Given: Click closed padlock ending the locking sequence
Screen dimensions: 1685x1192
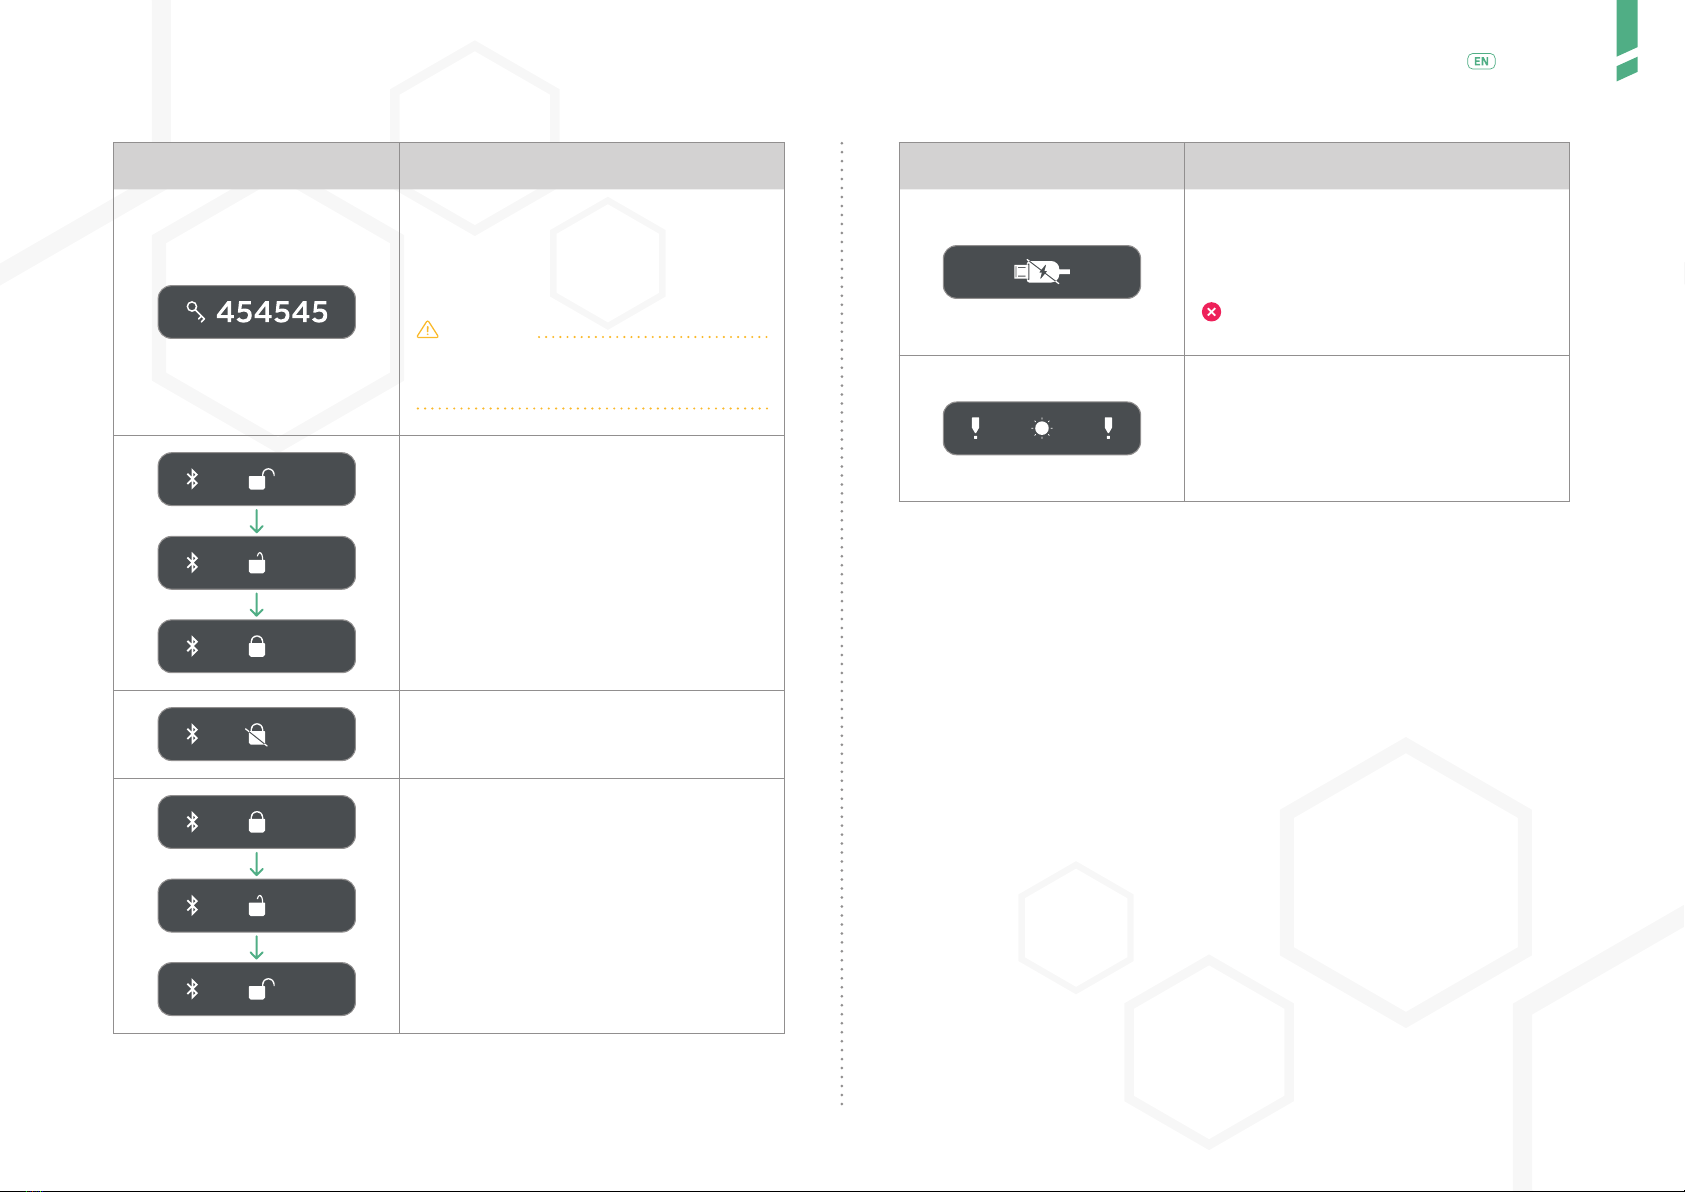Looking at the screenshot, I should pyautogui.click(x=257, y=646).
